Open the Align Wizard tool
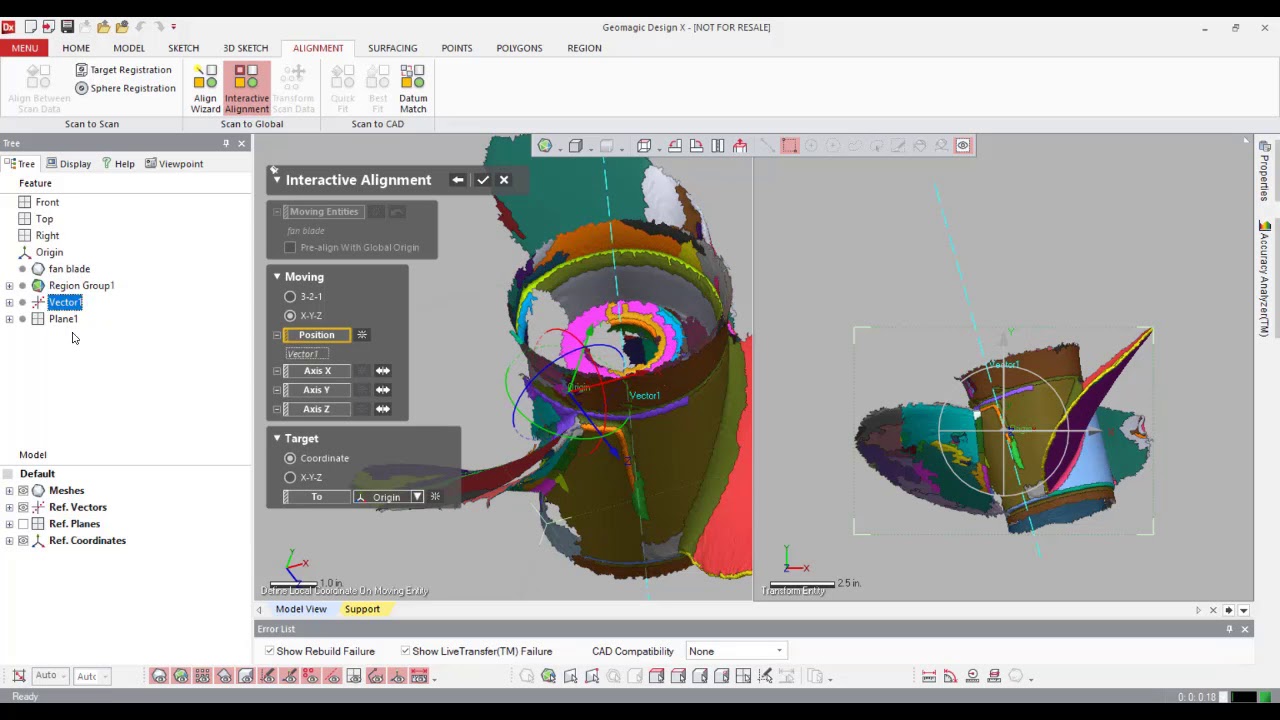The image size is (1280, 720). [205, 89]
